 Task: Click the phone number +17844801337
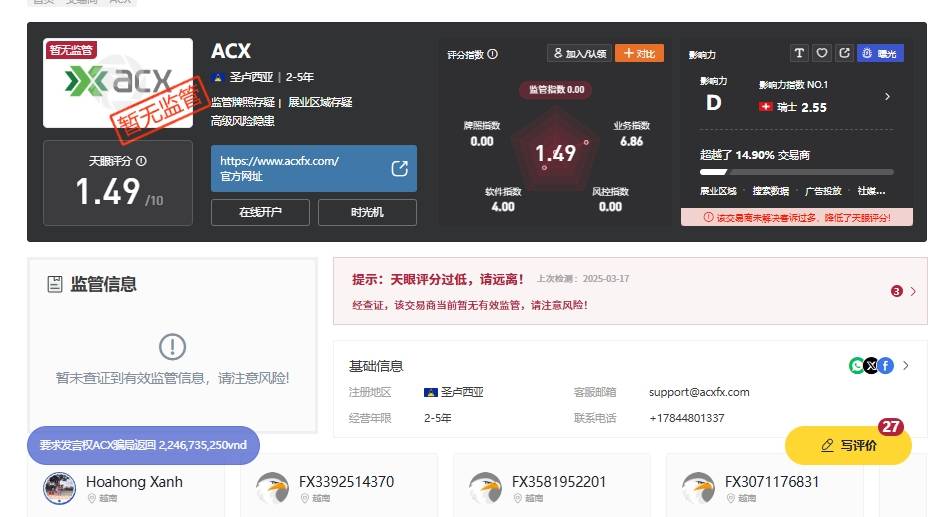[687, 418]
